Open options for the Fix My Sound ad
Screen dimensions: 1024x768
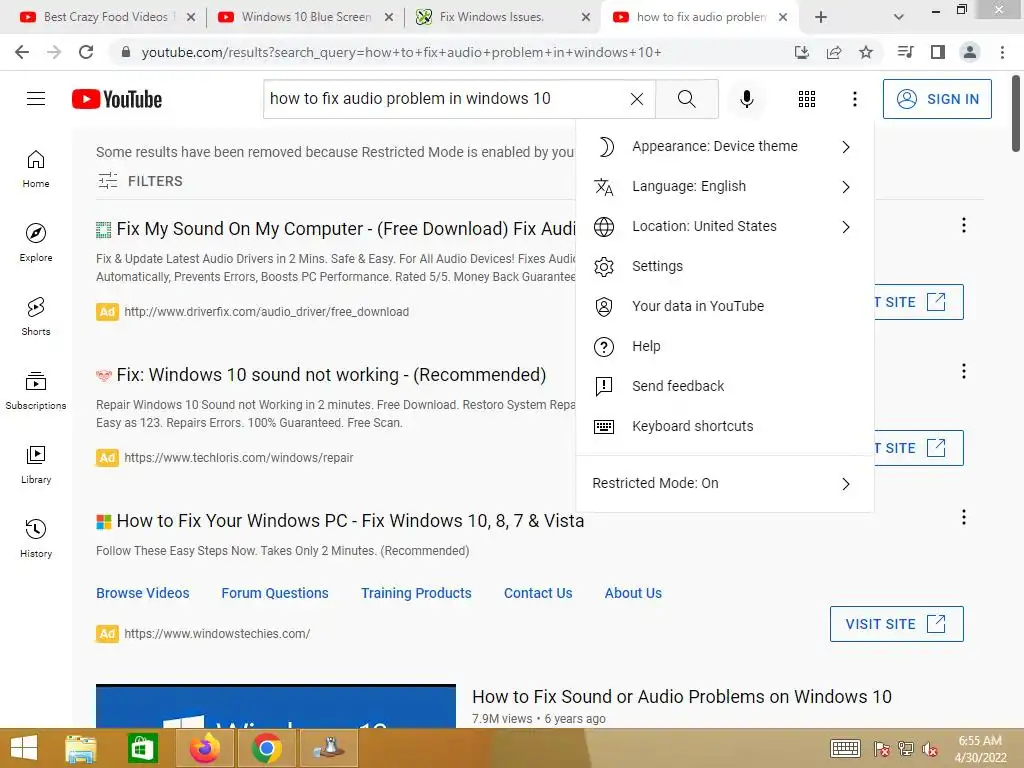(x=963, y=225)
